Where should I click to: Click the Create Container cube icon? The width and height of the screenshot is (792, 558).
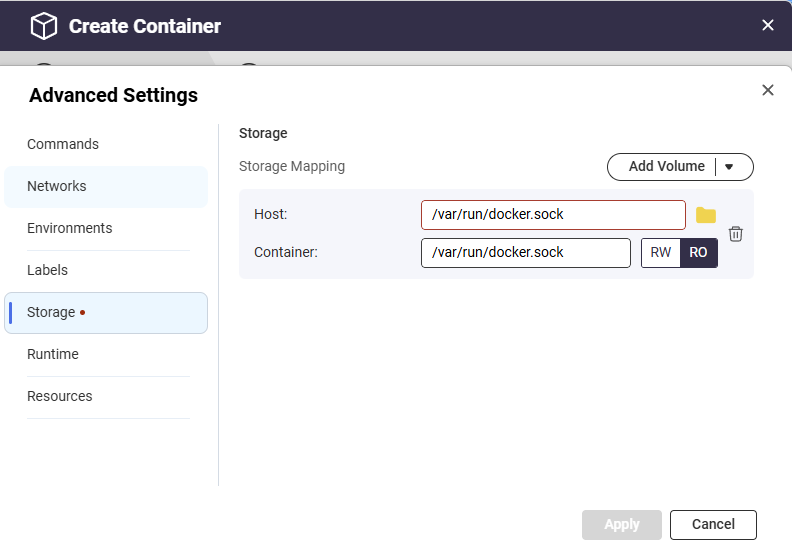tap(44, 26)
